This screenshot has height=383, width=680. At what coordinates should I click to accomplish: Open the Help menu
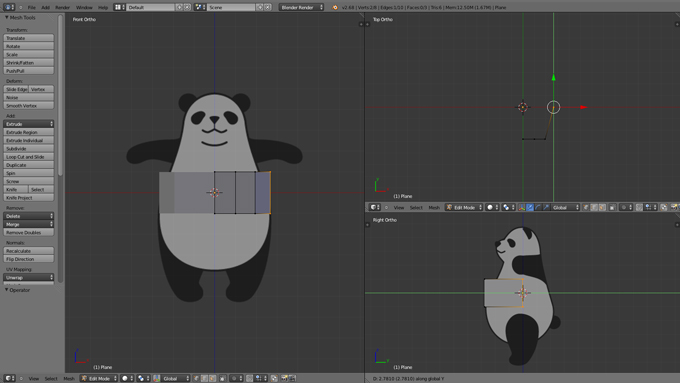103,7
